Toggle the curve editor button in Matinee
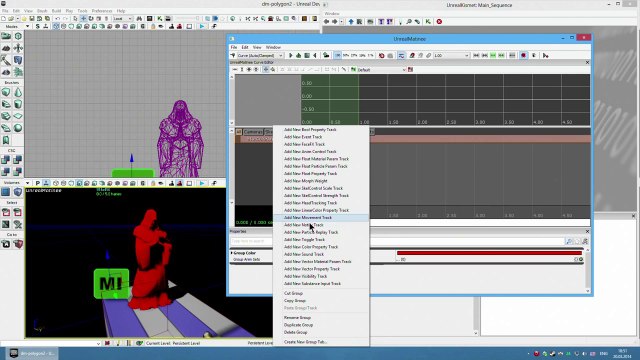This screenshot has height=360, width=640. tap(401, 56)
